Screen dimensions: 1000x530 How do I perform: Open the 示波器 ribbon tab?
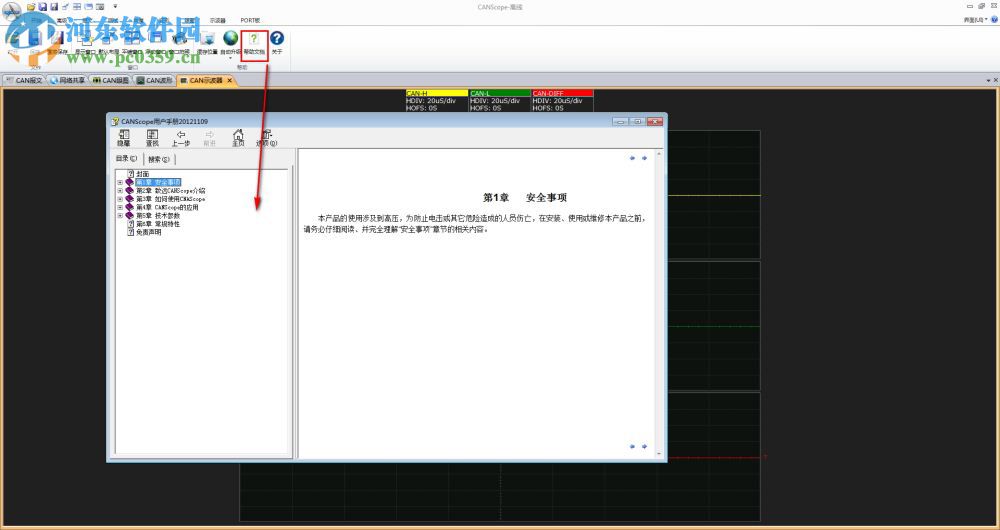pos(217,20)
